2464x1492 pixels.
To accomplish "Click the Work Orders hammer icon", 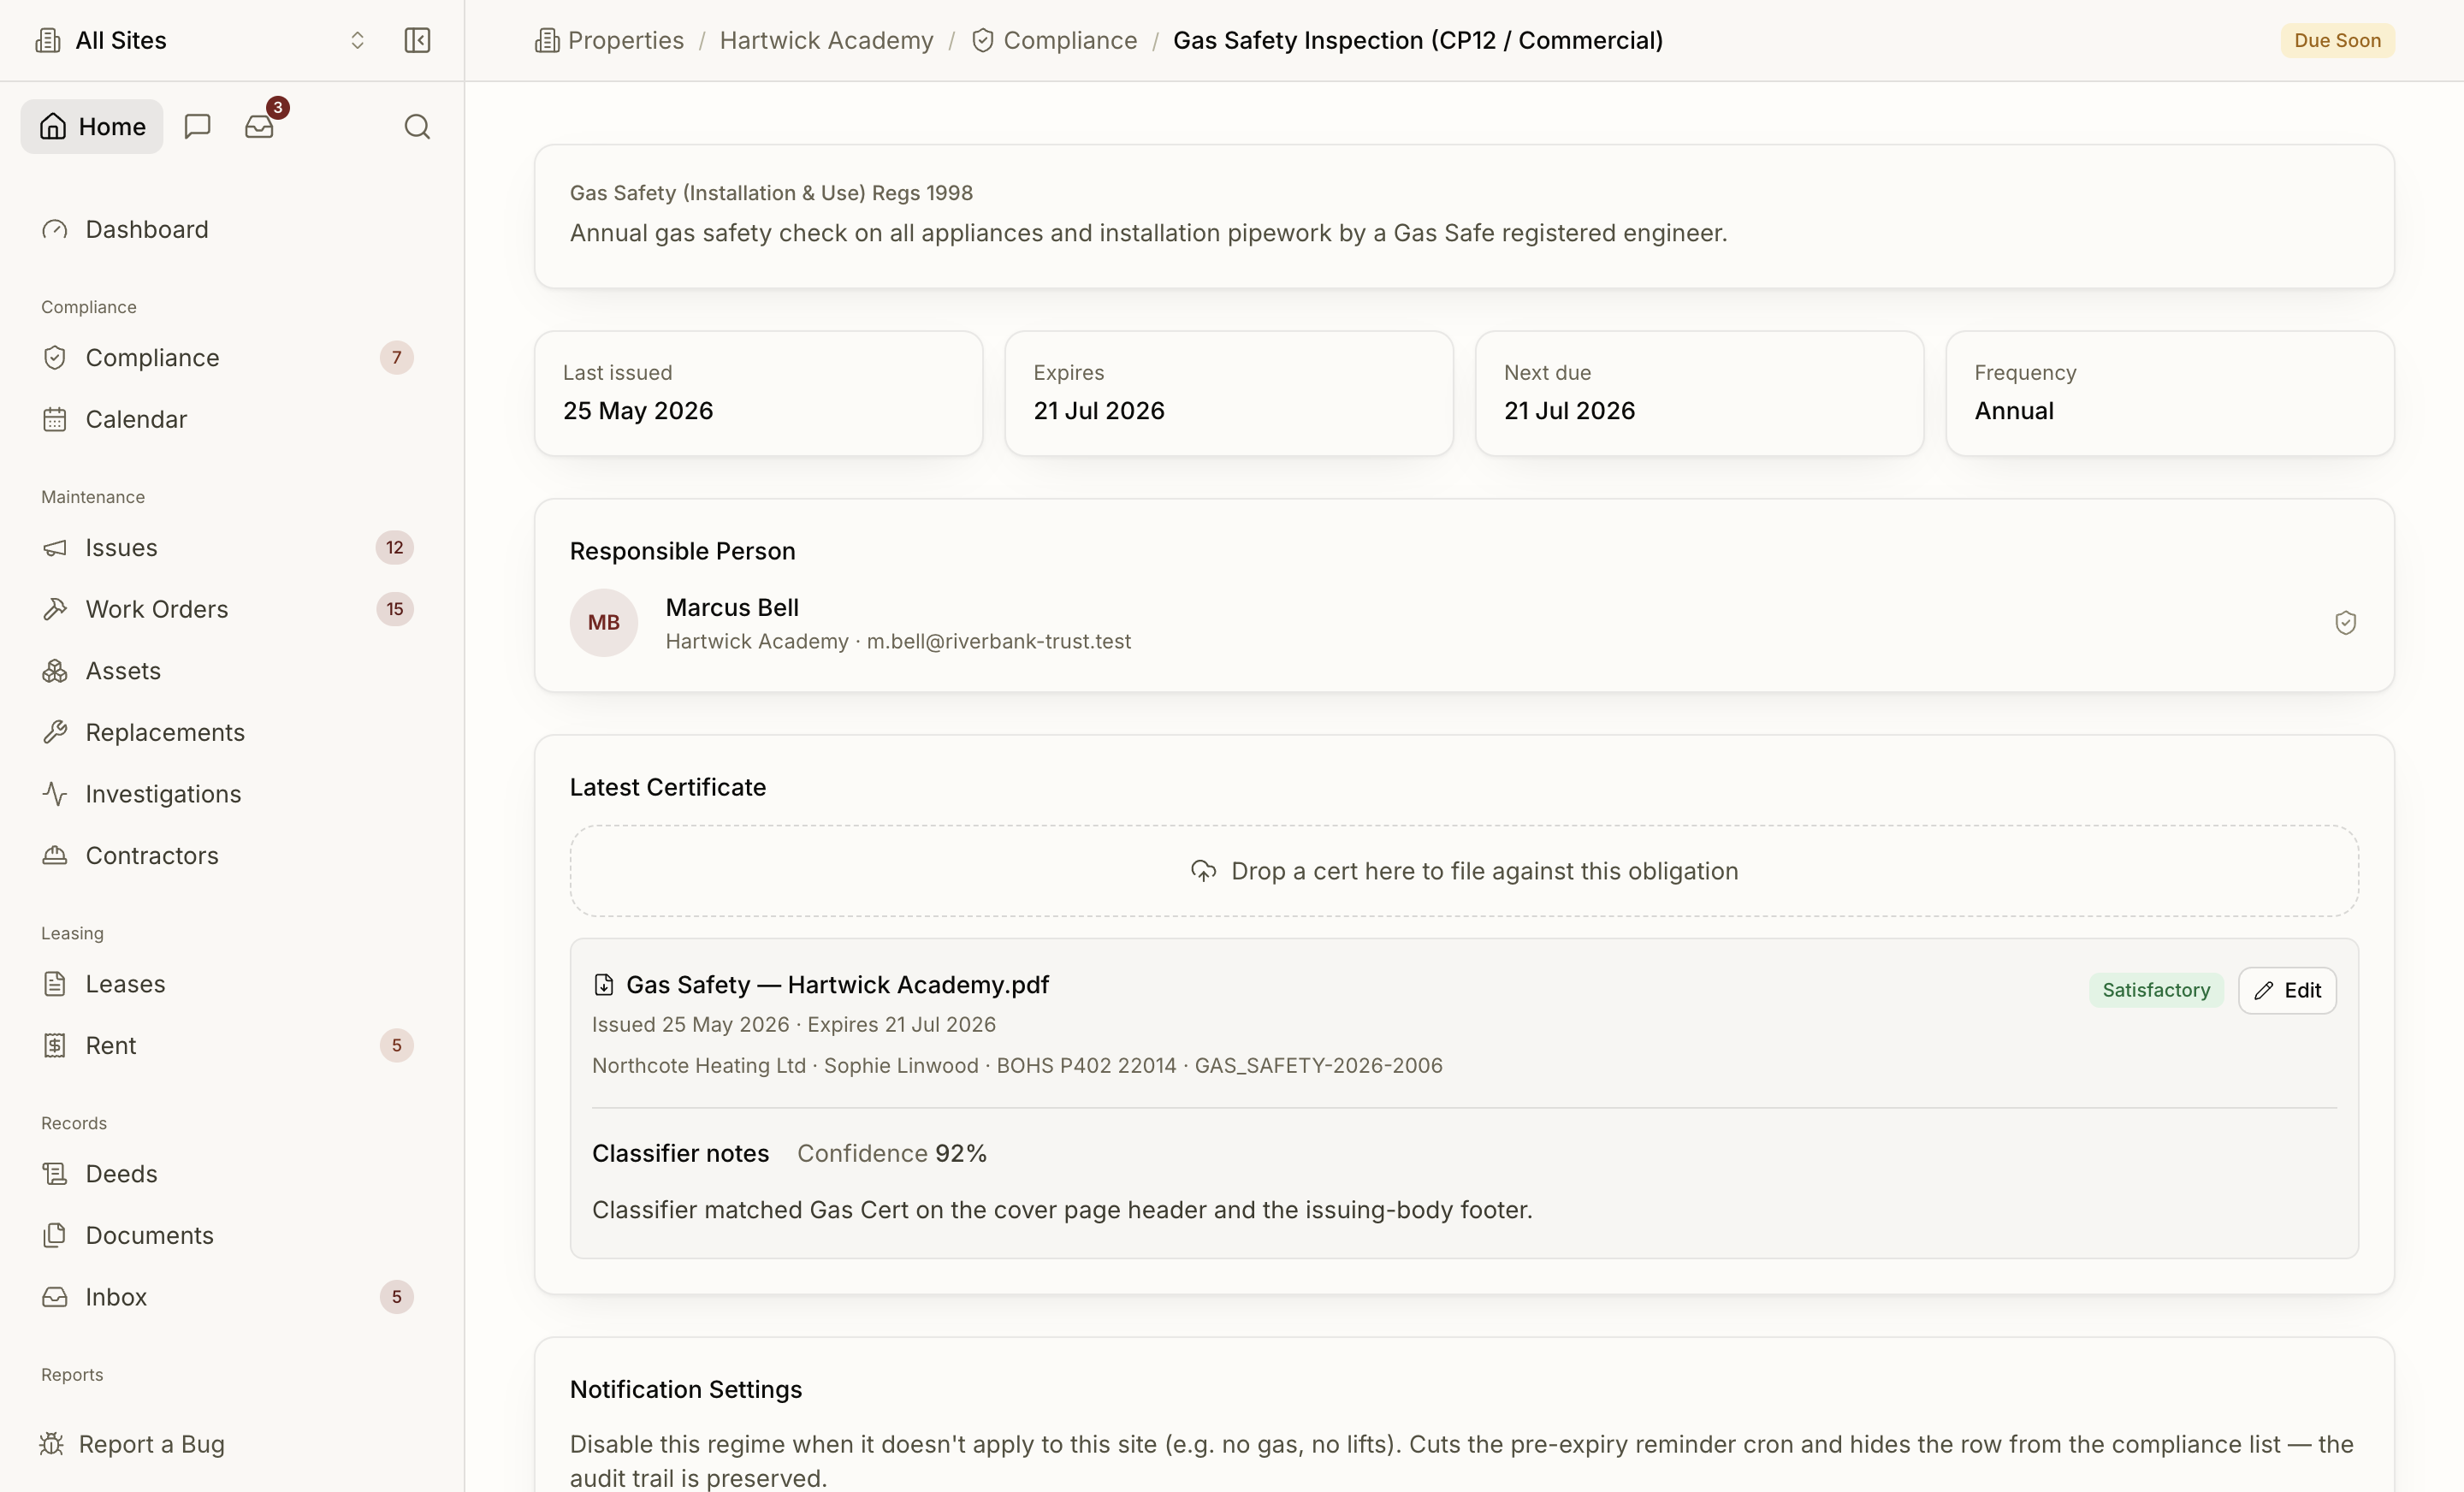I will pos(55,609).
